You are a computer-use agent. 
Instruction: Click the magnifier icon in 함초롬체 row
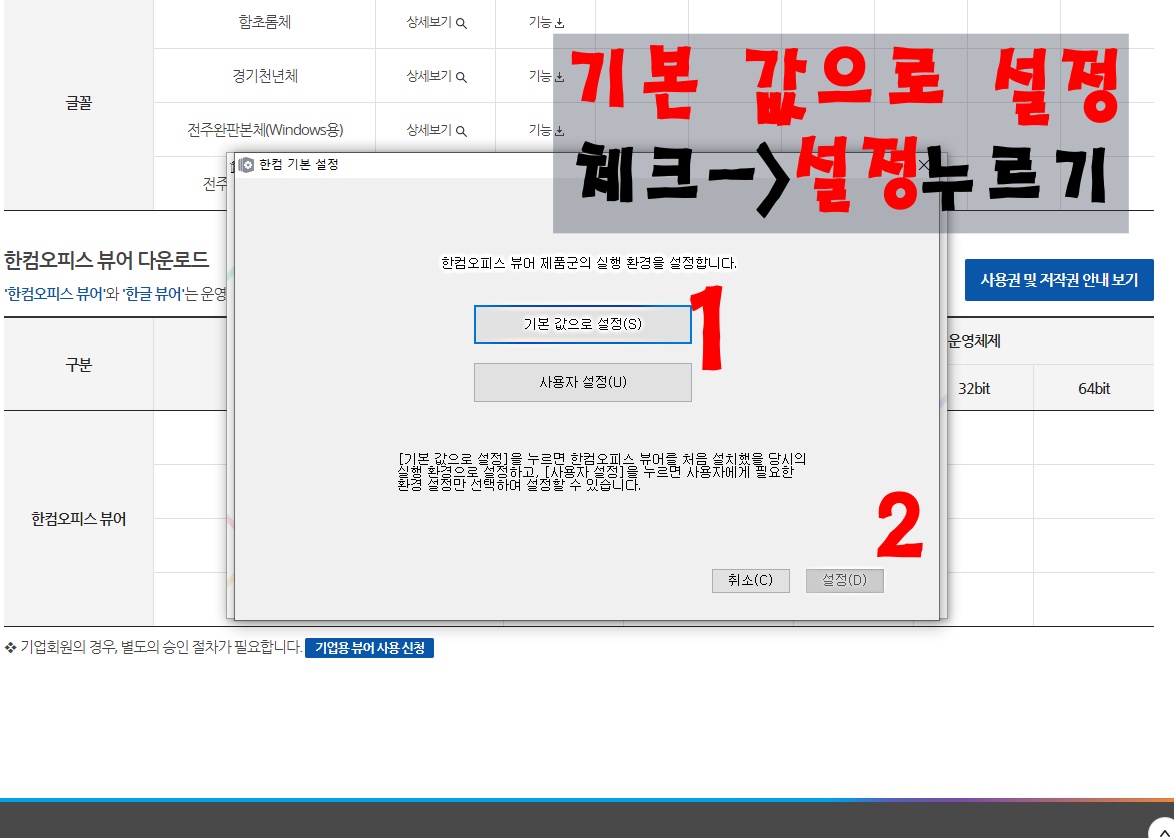click(x=461, y=23)
